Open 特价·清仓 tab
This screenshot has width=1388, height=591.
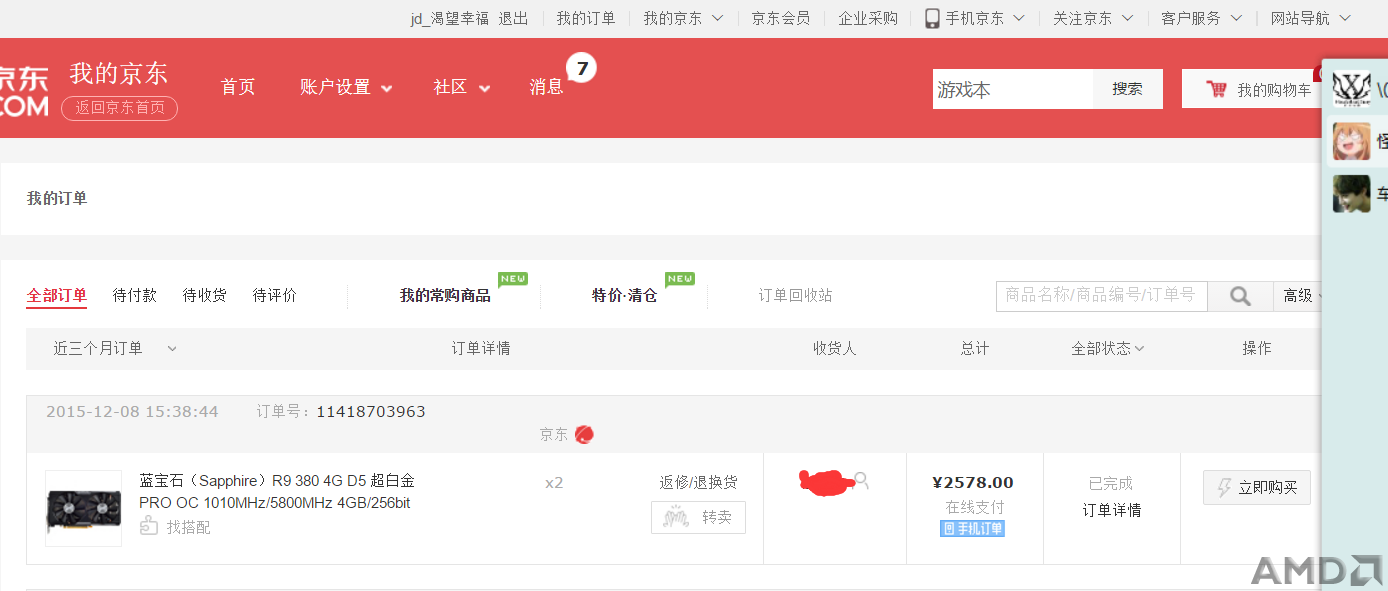(x=625, y=295)
